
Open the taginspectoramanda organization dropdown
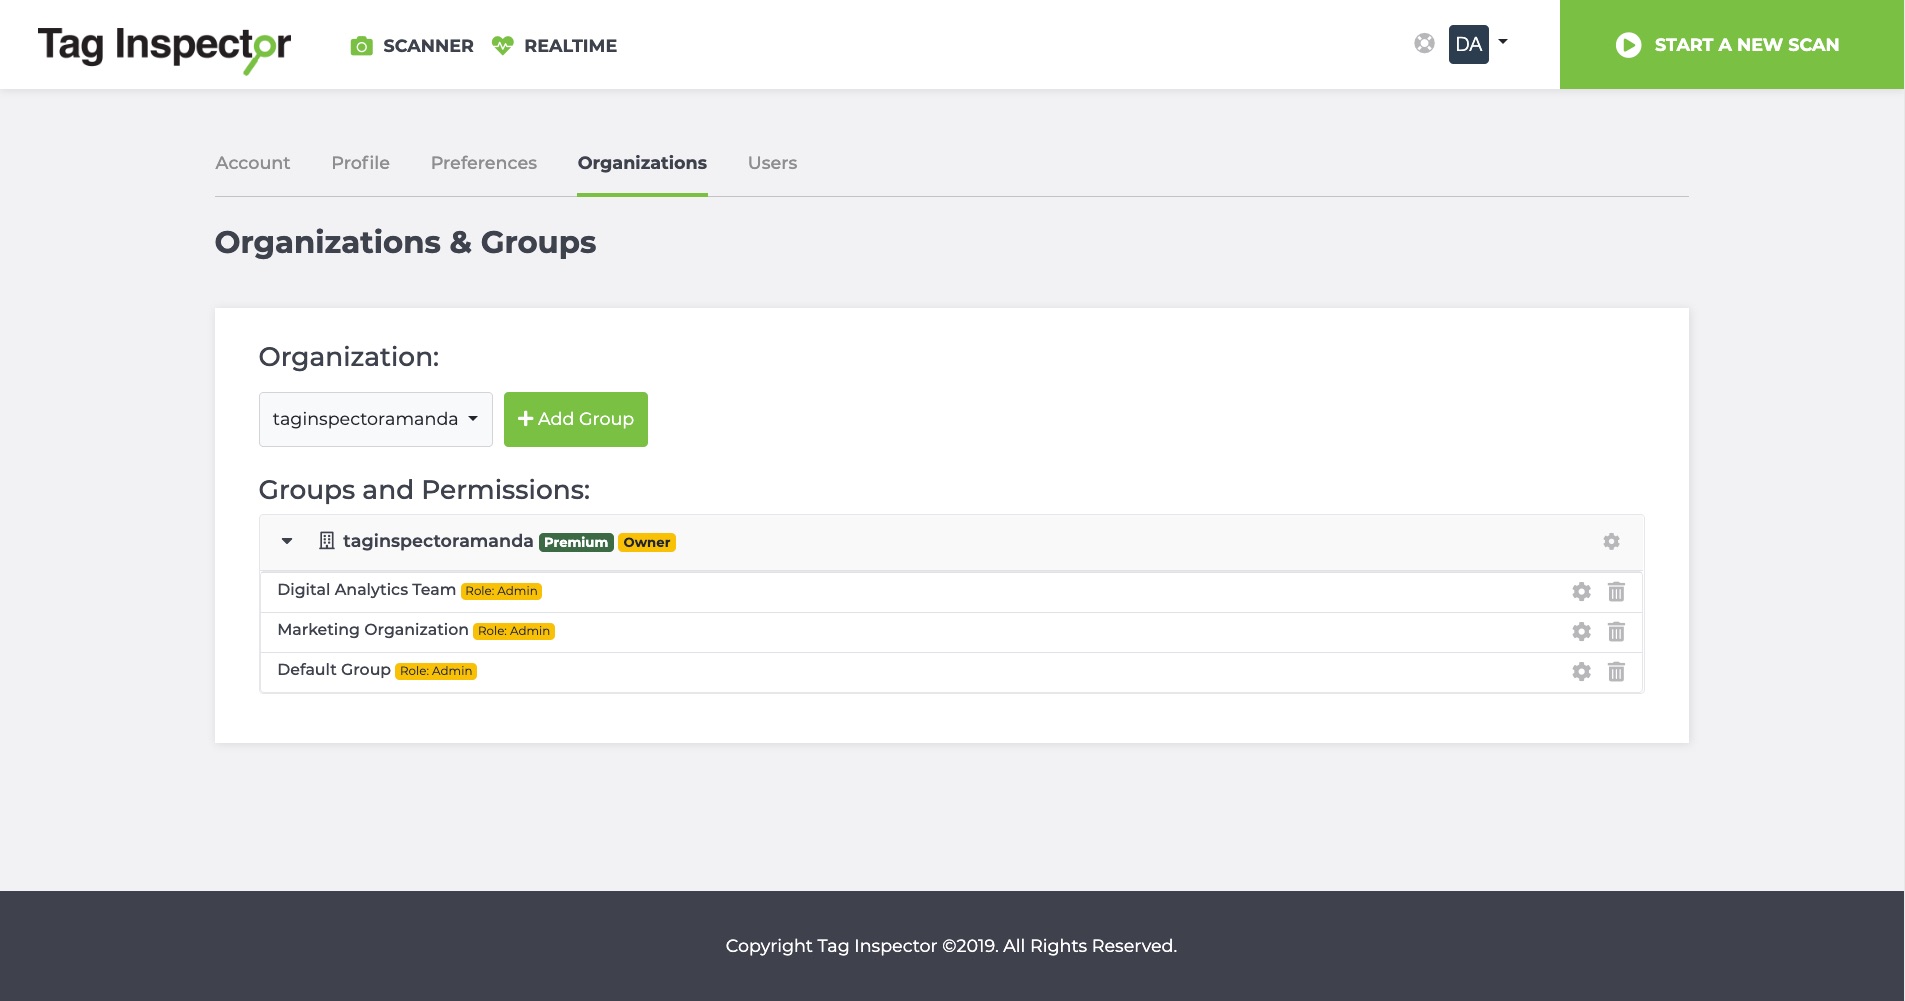pos(376,419)
